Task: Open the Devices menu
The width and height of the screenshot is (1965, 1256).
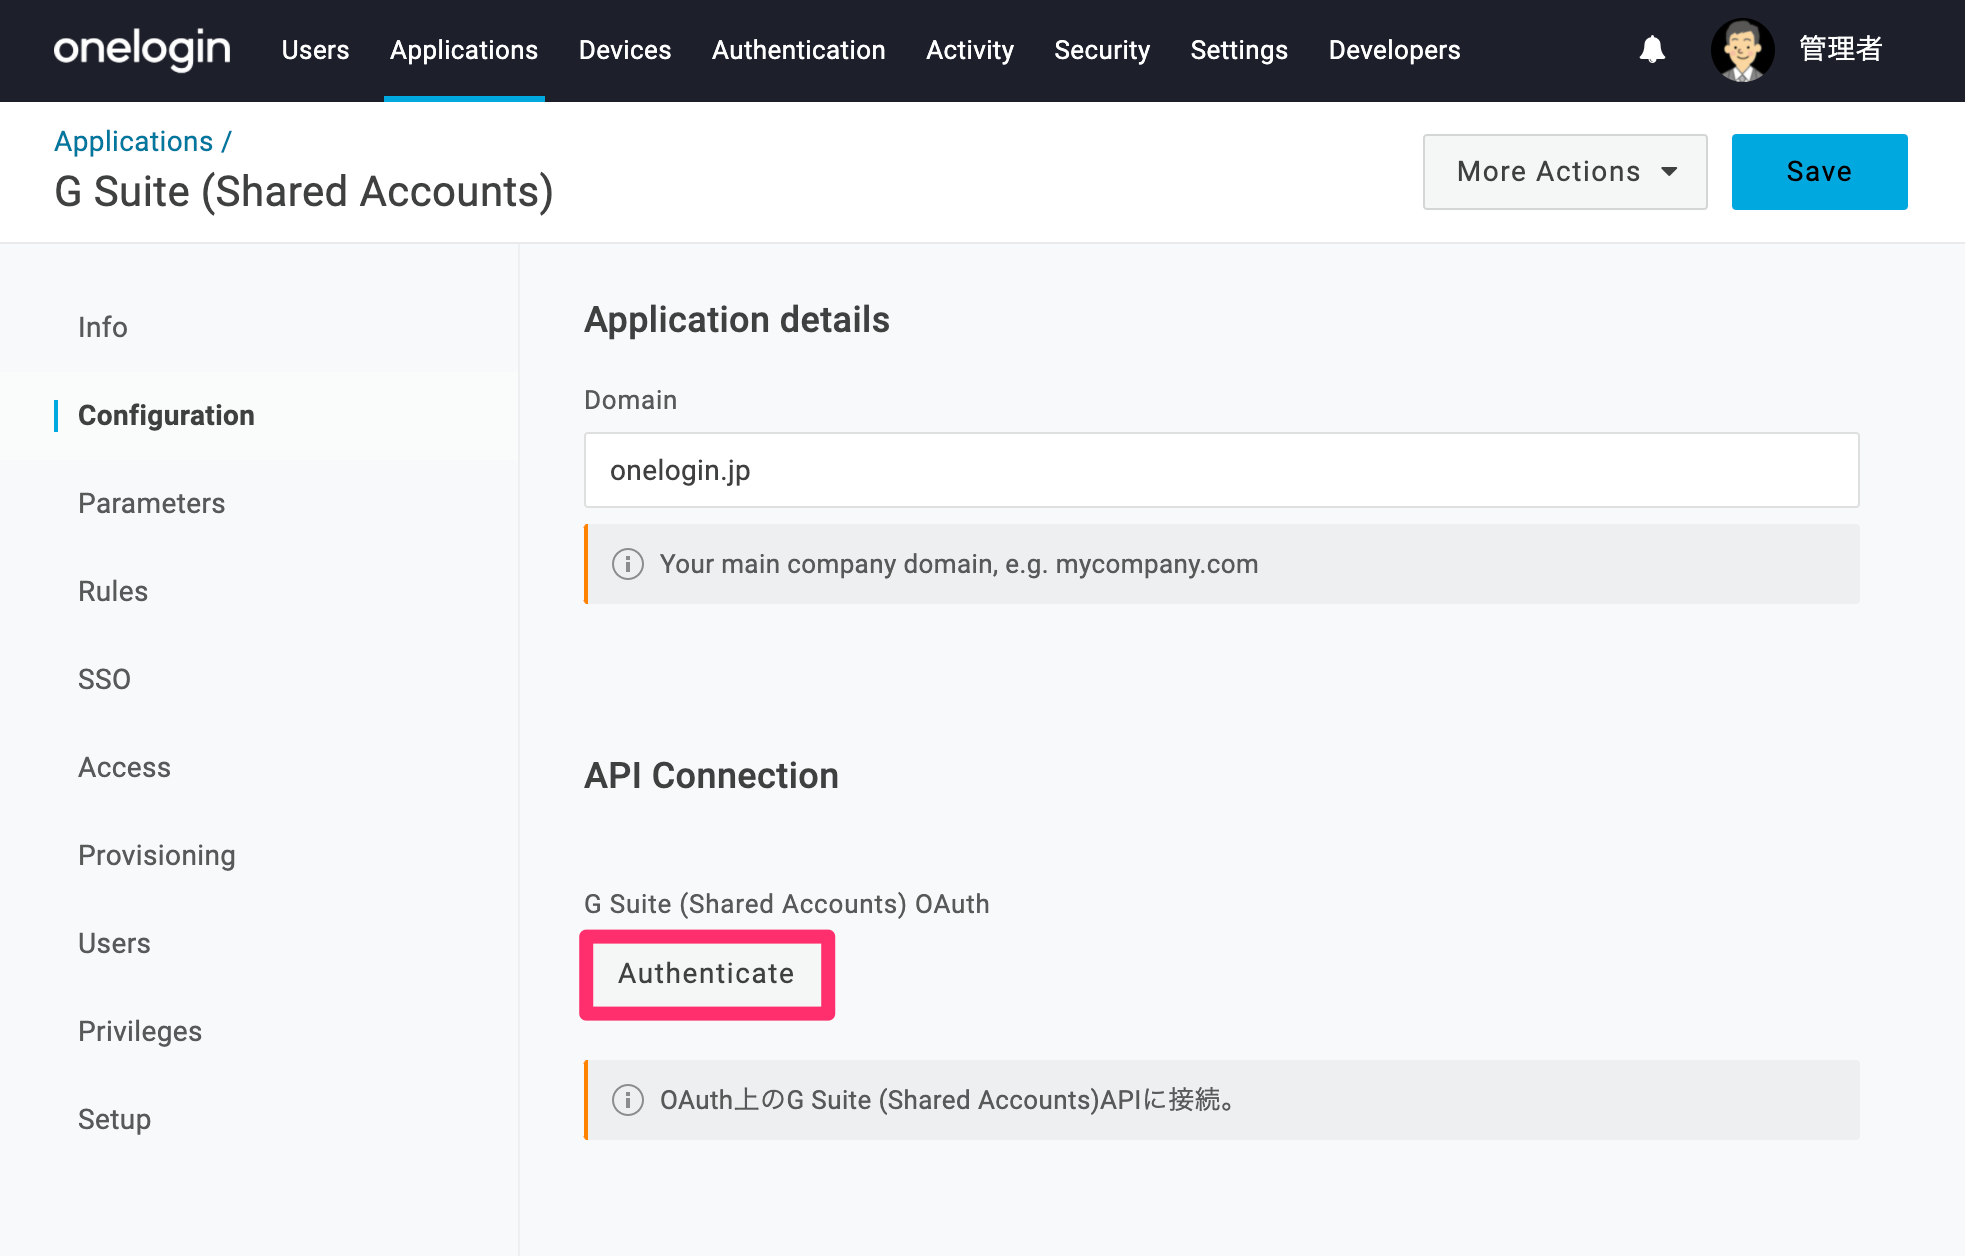Action: tap(625, 50)
